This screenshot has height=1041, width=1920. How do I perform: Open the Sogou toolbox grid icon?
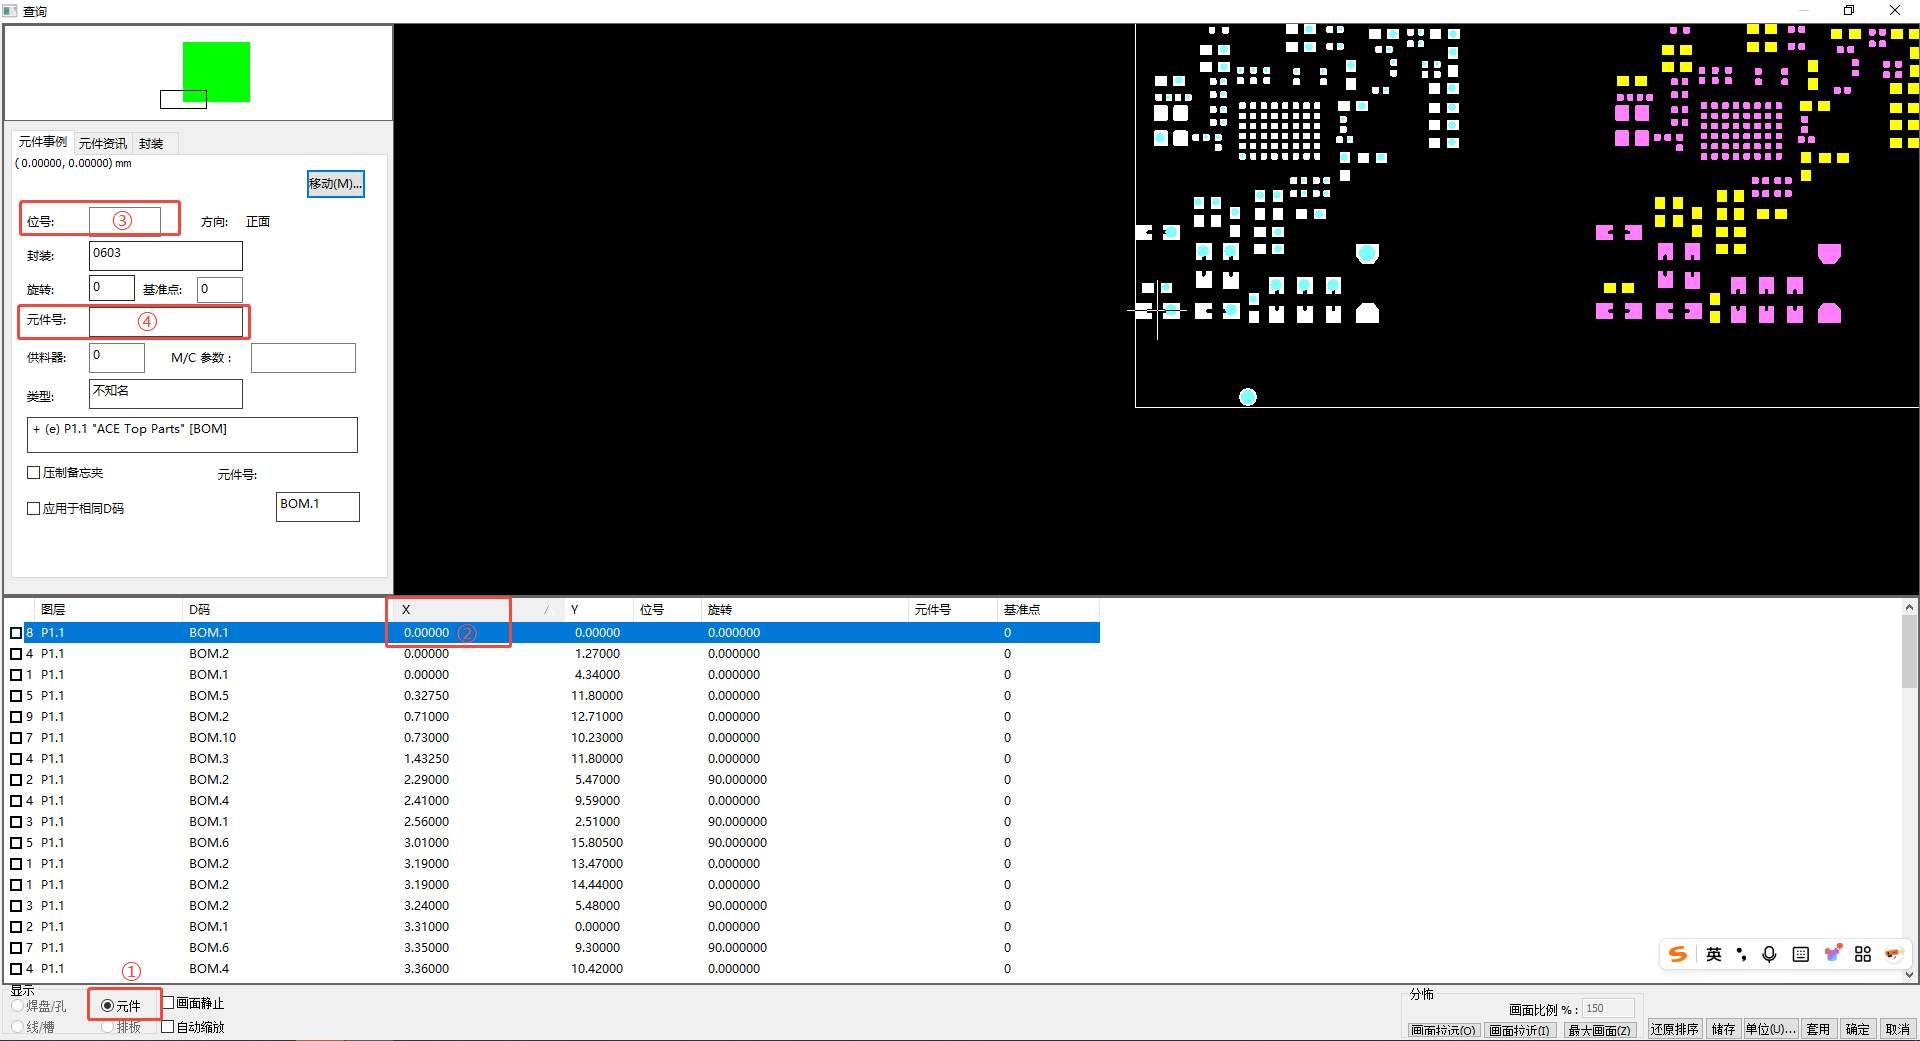point(1863,954)
